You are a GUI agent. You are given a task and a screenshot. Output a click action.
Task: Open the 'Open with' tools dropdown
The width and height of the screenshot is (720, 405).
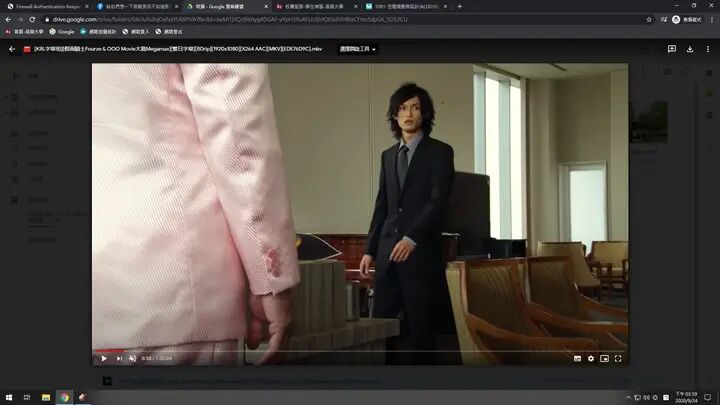358,49
